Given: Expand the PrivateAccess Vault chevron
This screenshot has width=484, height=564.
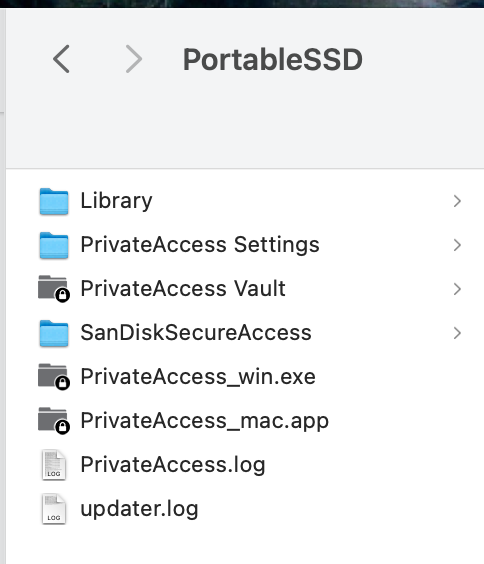Looking at the screenshot, I should point(457,289).
